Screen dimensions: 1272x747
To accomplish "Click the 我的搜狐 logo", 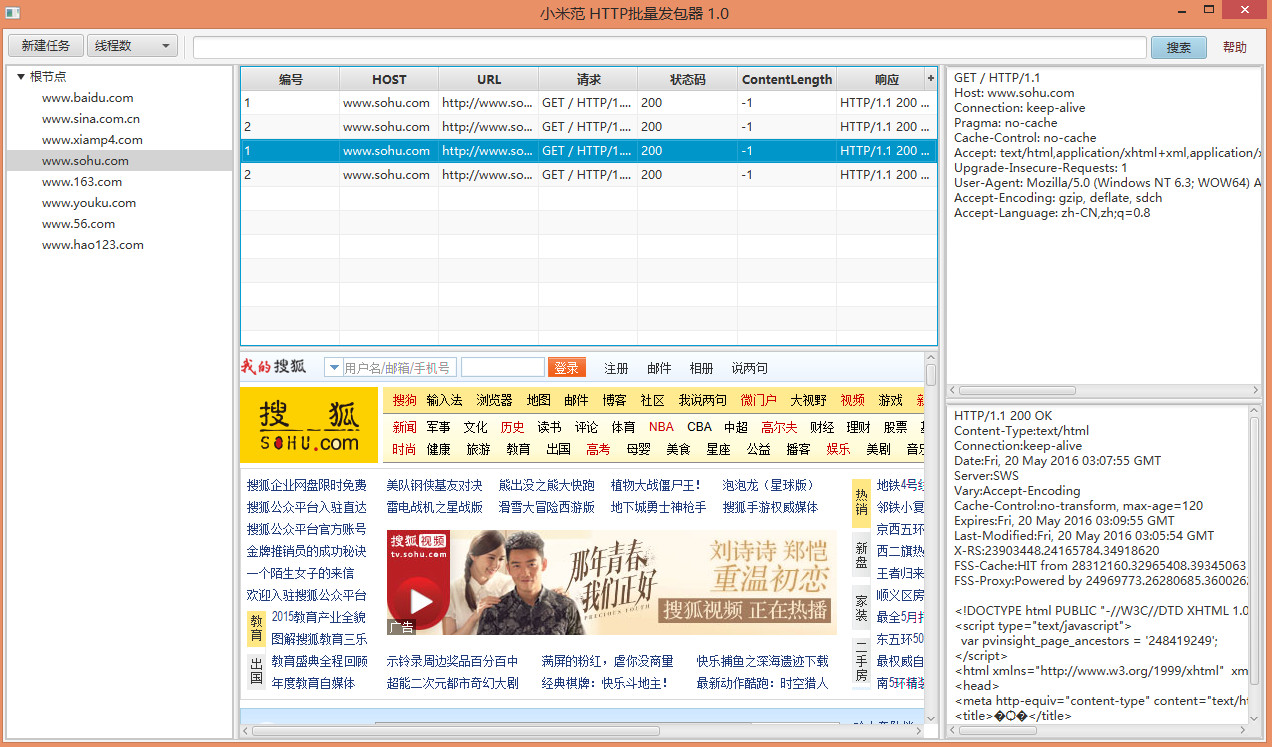I will pos(274,367).
